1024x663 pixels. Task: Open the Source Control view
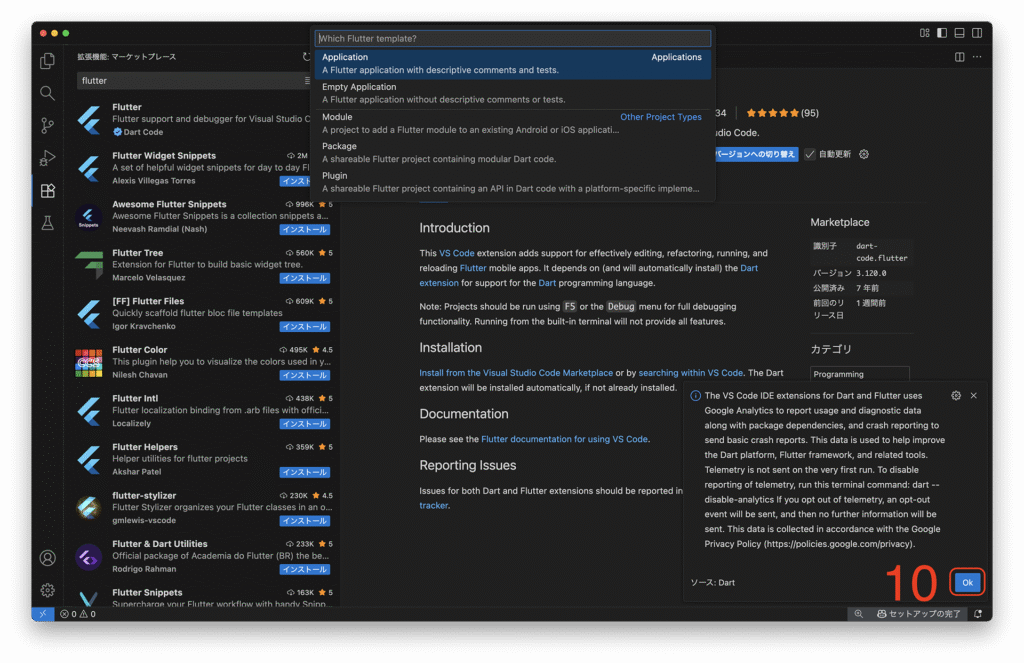(x=47, y=125)
